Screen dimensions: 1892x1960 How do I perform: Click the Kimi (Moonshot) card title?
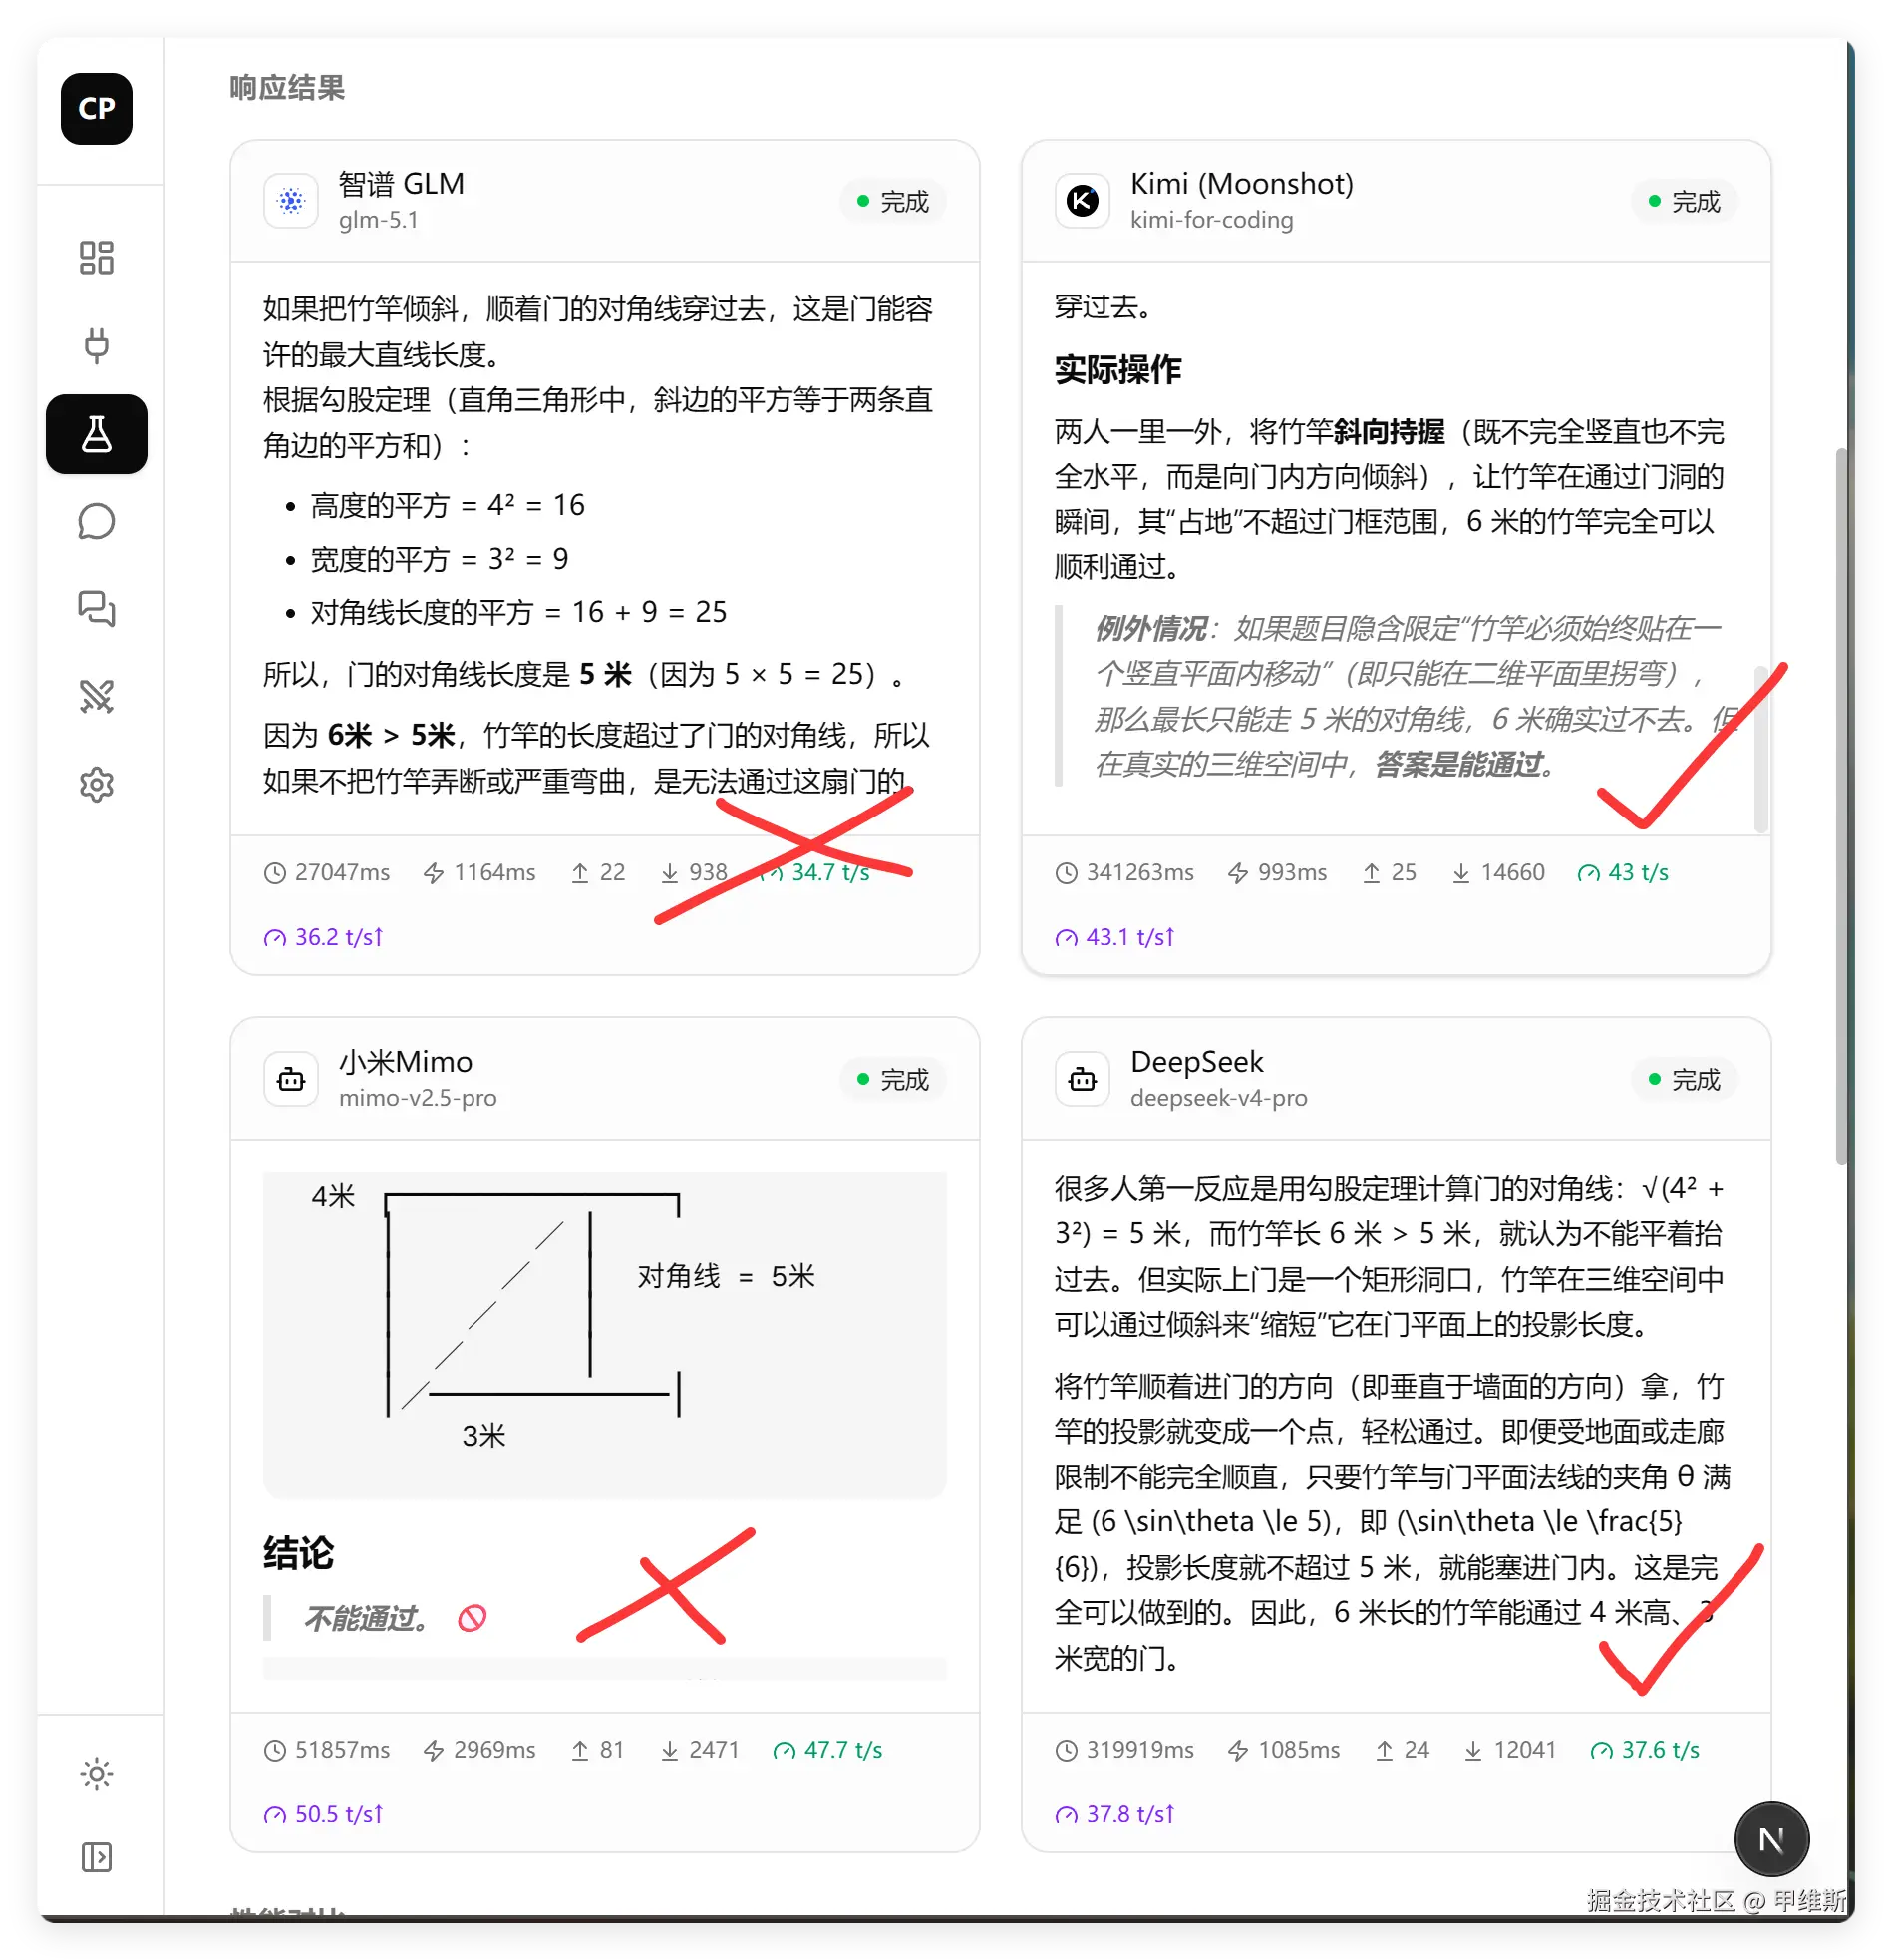tap(1241, 184)
